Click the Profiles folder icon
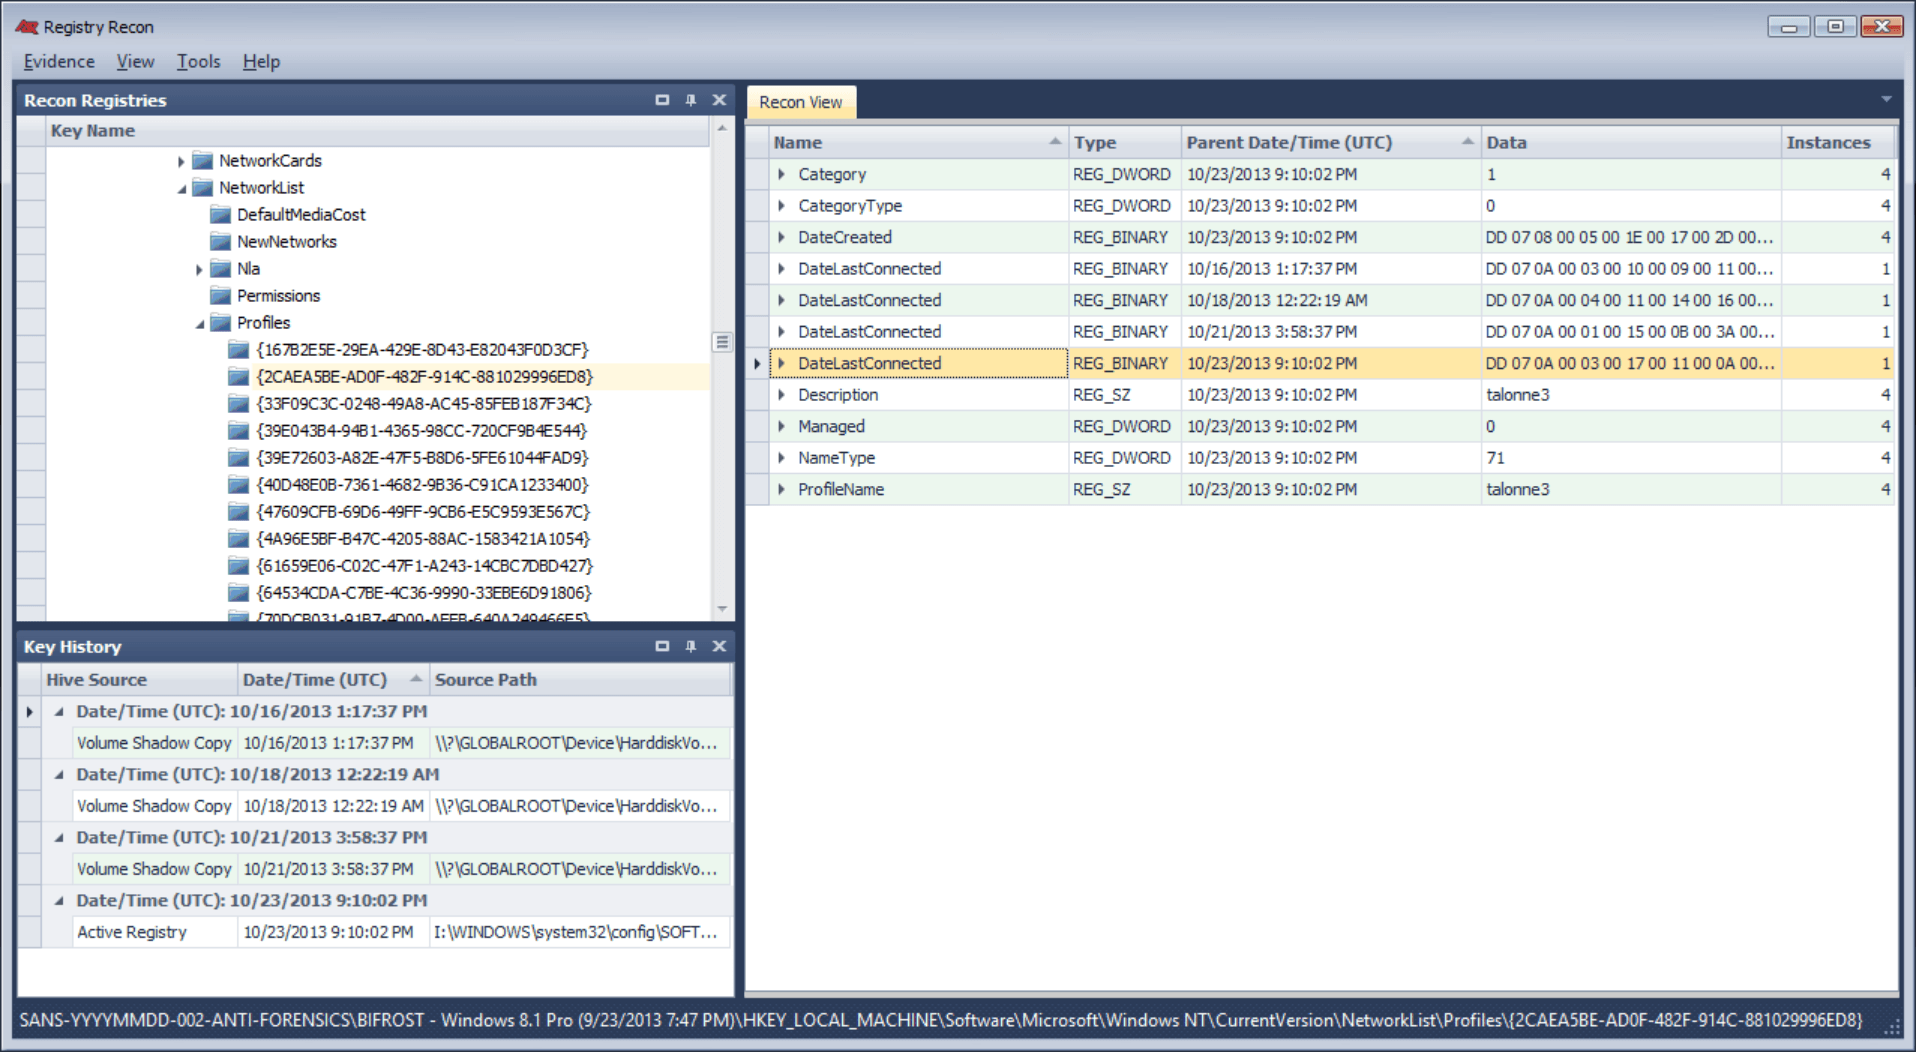 (221, 322)
